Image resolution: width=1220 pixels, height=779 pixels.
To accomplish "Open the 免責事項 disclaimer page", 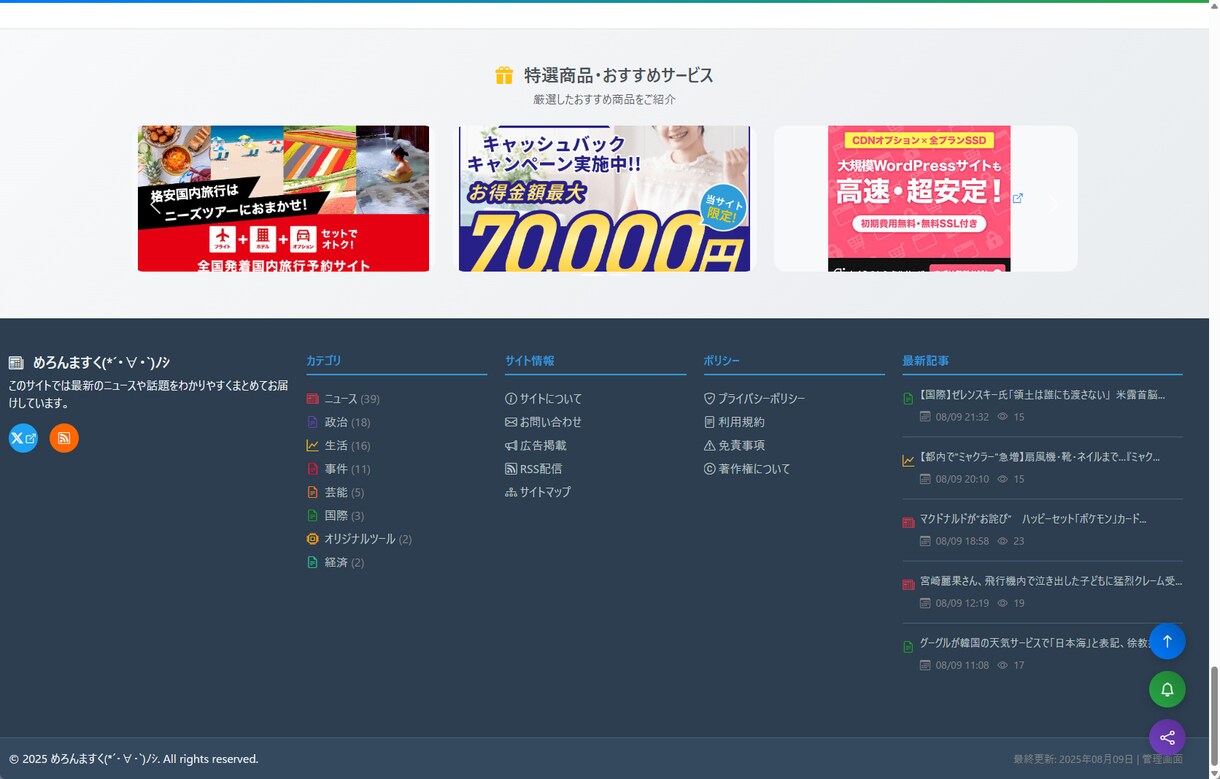I will point(734,446).
